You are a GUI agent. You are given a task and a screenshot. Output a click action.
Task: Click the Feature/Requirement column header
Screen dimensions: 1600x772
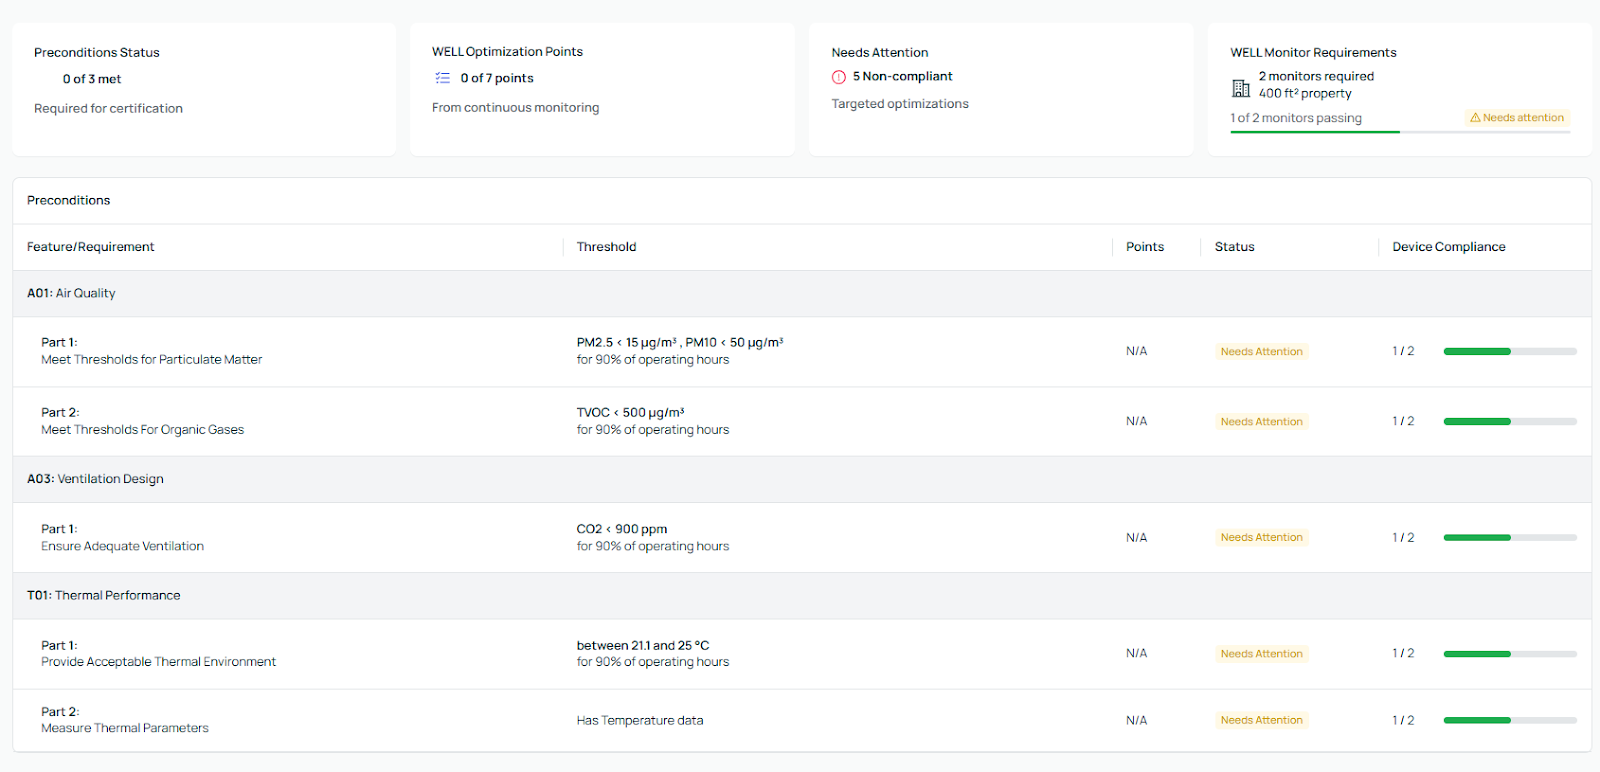point(91,247)
